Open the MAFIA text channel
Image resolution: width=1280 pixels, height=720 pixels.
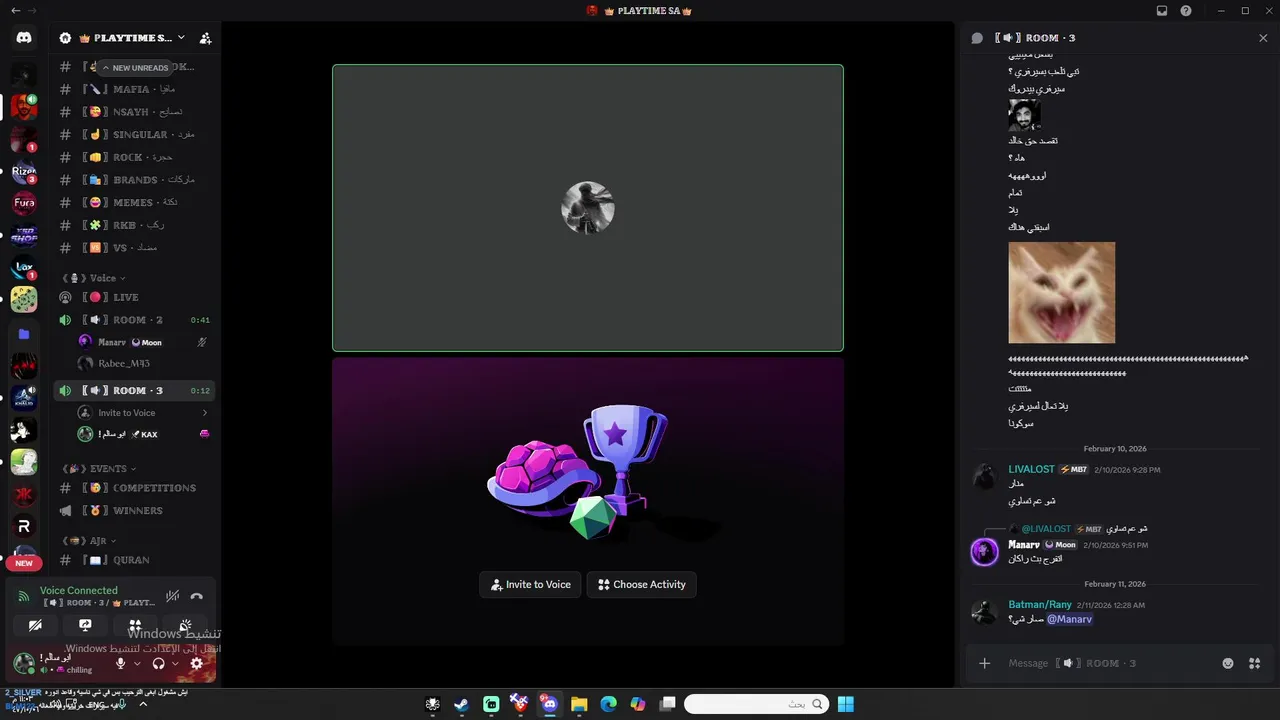click(x=135, y=90)
